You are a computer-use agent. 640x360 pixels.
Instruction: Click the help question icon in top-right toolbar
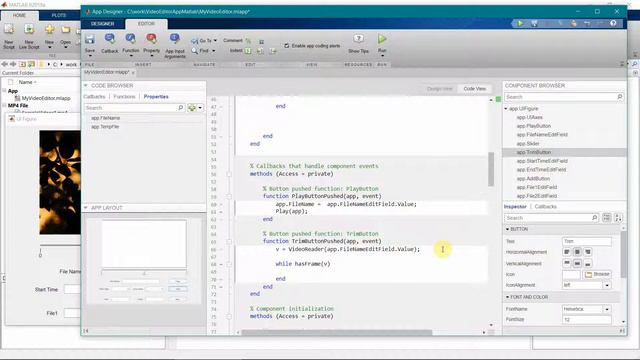point(613,23)
